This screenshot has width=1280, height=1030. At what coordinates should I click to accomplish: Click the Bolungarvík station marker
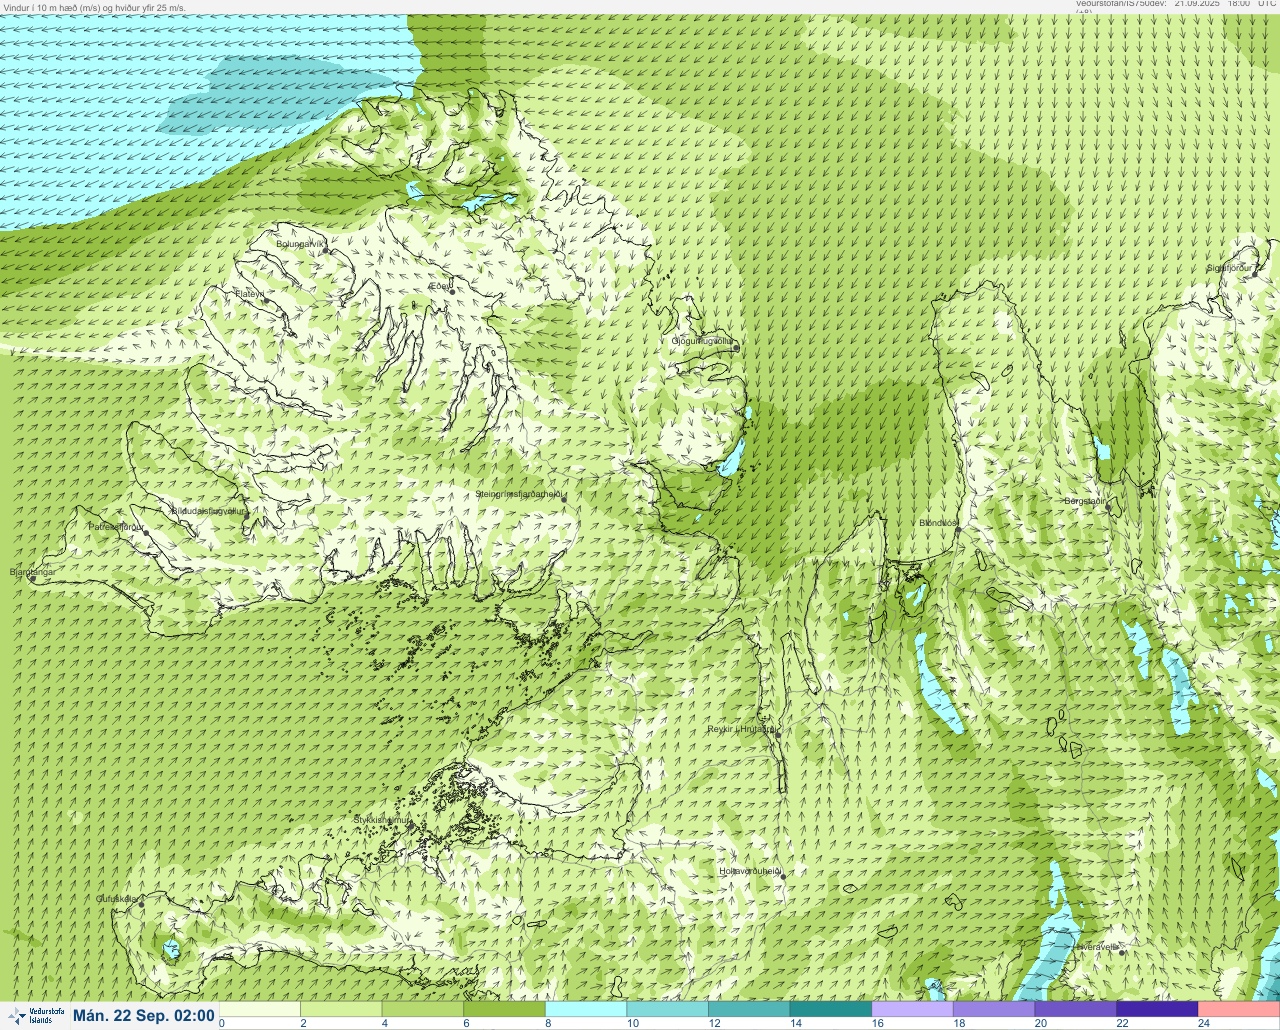click(x=326, y=250)
